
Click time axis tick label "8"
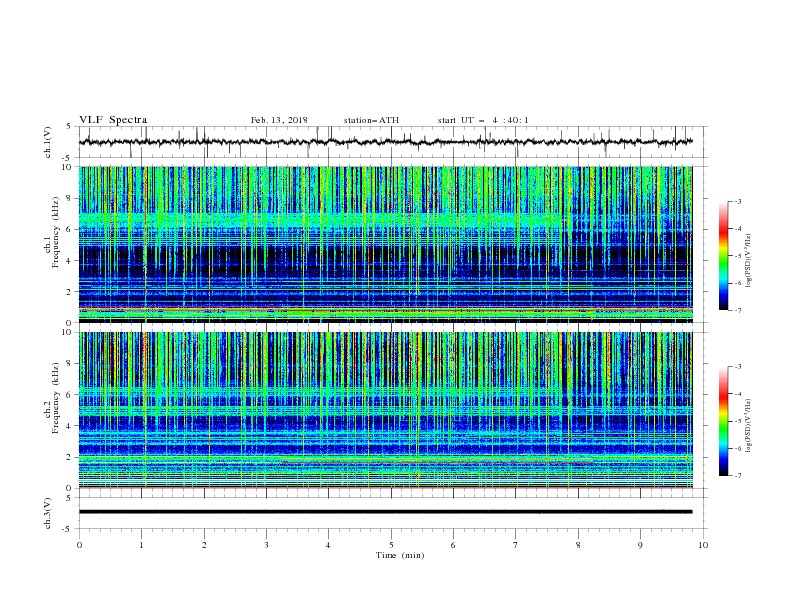(578, 545)
